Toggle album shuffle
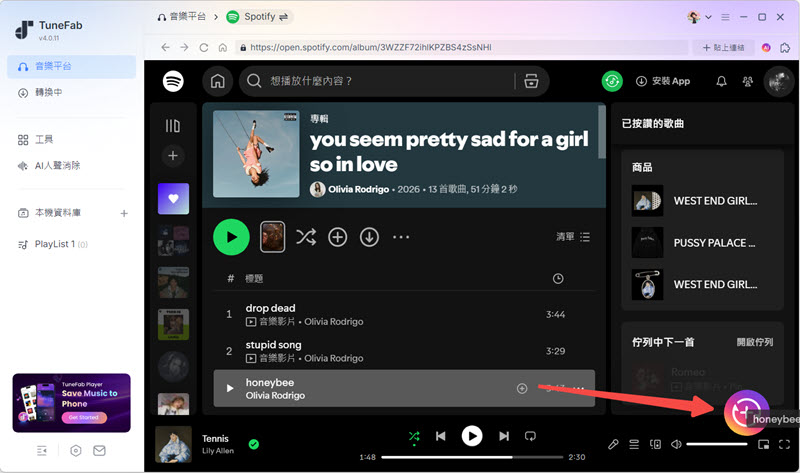 306,237
